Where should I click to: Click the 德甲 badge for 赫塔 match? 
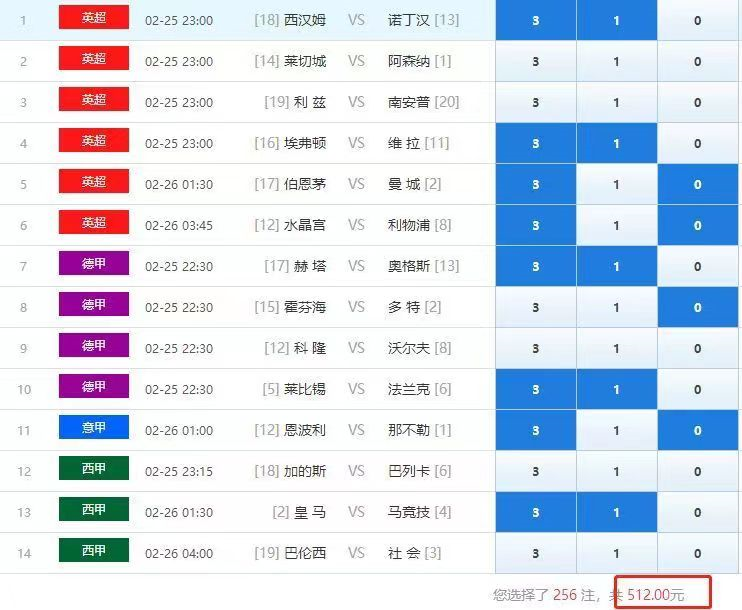click(94, 264)
